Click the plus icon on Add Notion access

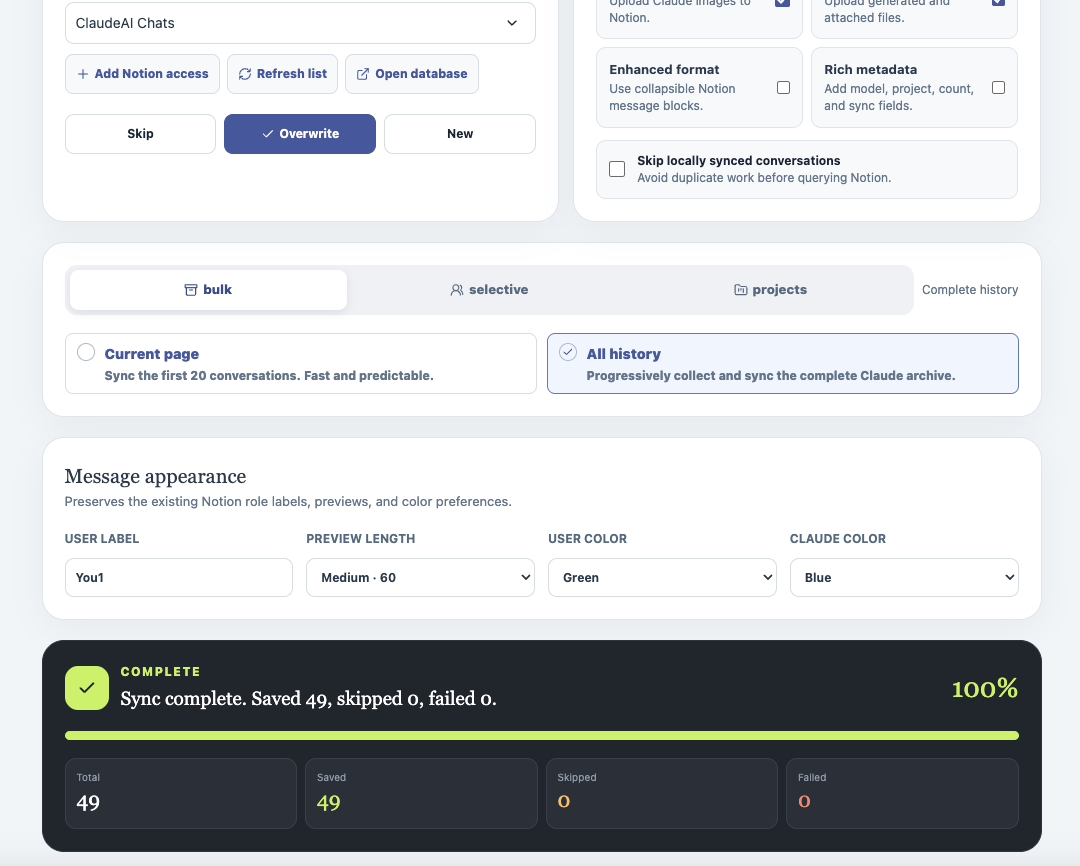(x=83, y=74)
